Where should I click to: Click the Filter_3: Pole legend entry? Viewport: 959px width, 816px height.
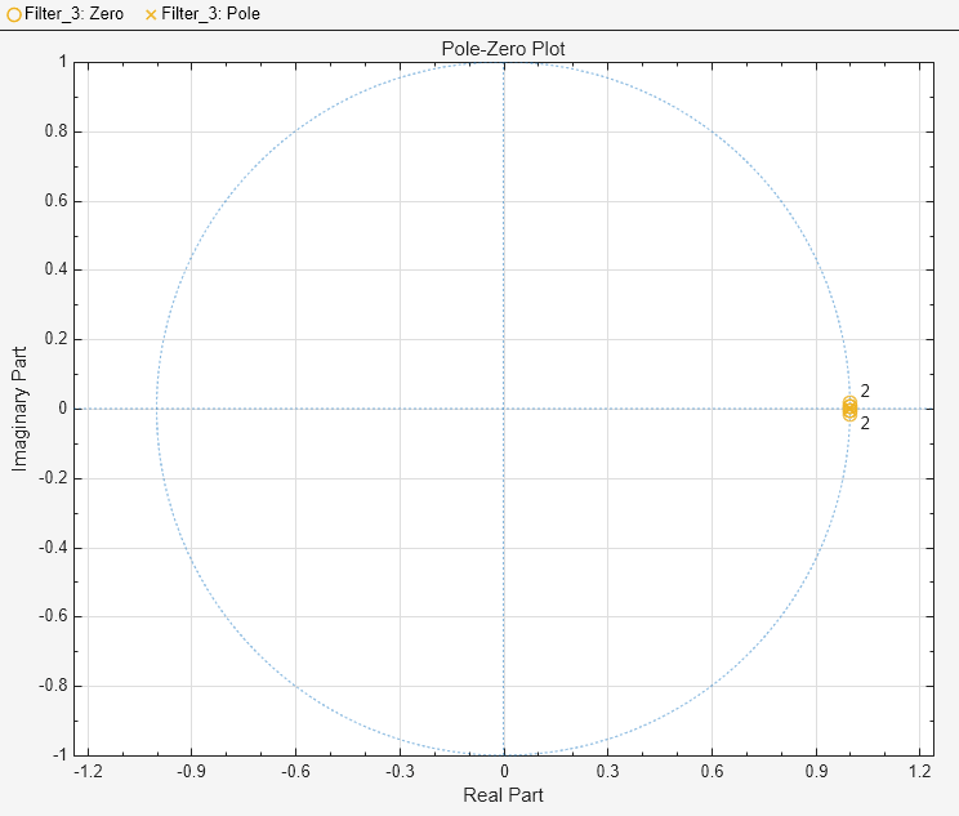203,13
